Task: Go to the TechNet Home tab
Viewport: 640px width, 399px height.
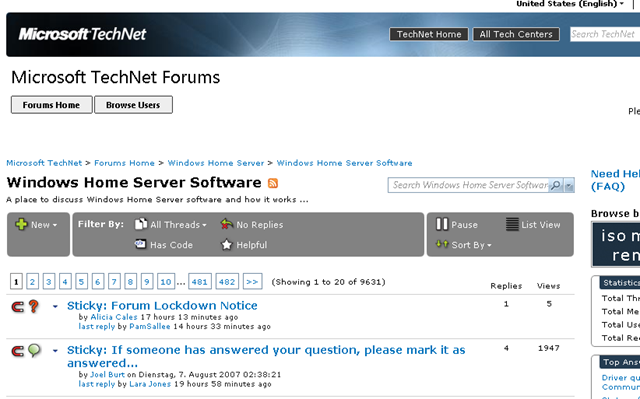Action: click(429, 34)
